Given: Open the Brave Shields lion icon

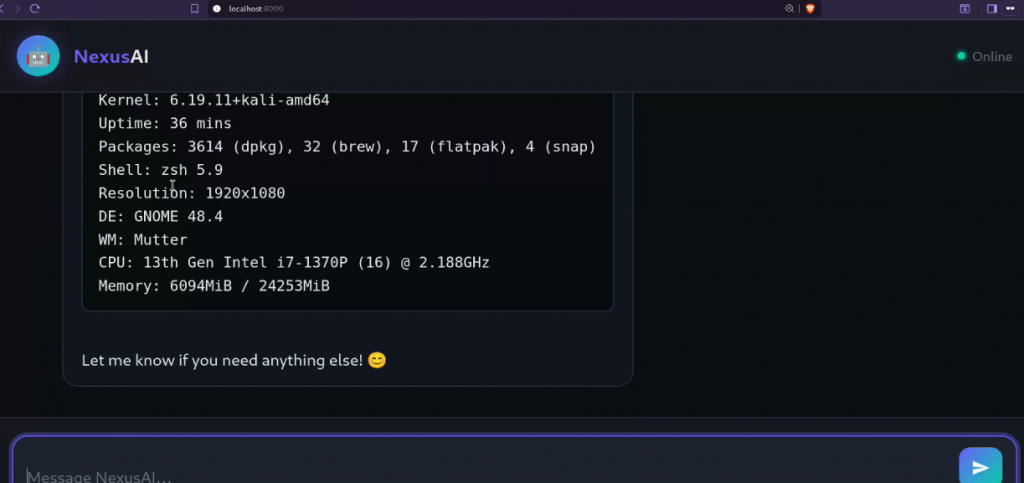Looking at the screenshot, I should pyautogui.click(x=810, y=8).
